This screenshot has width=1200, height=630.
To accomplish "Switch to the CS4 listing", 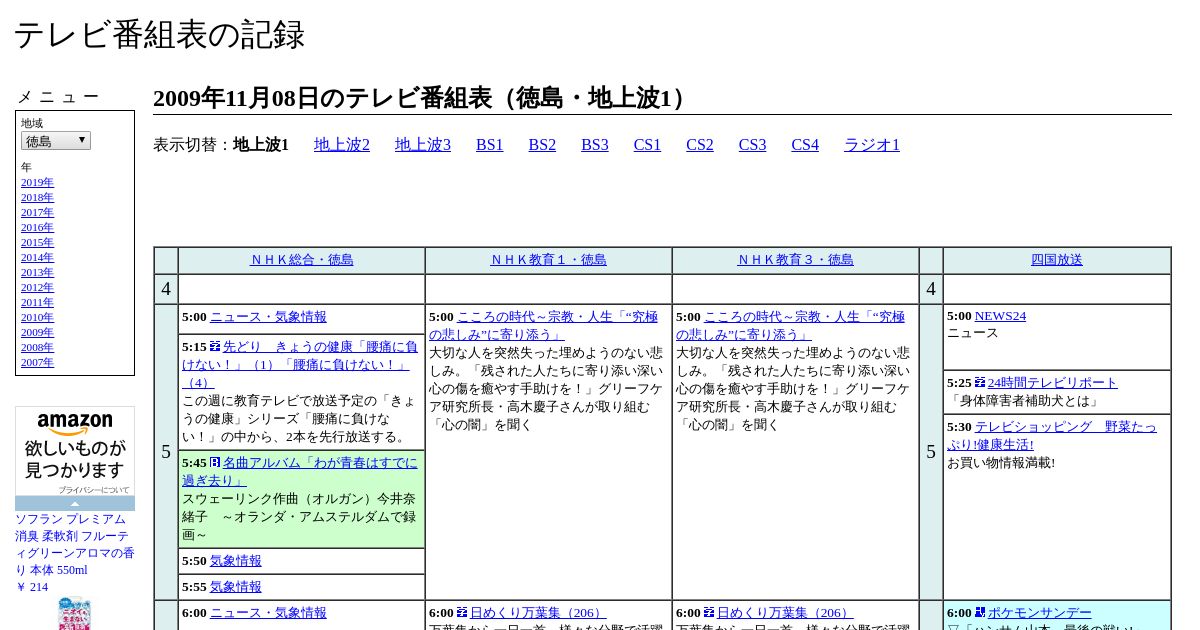I will pos(805,145).
